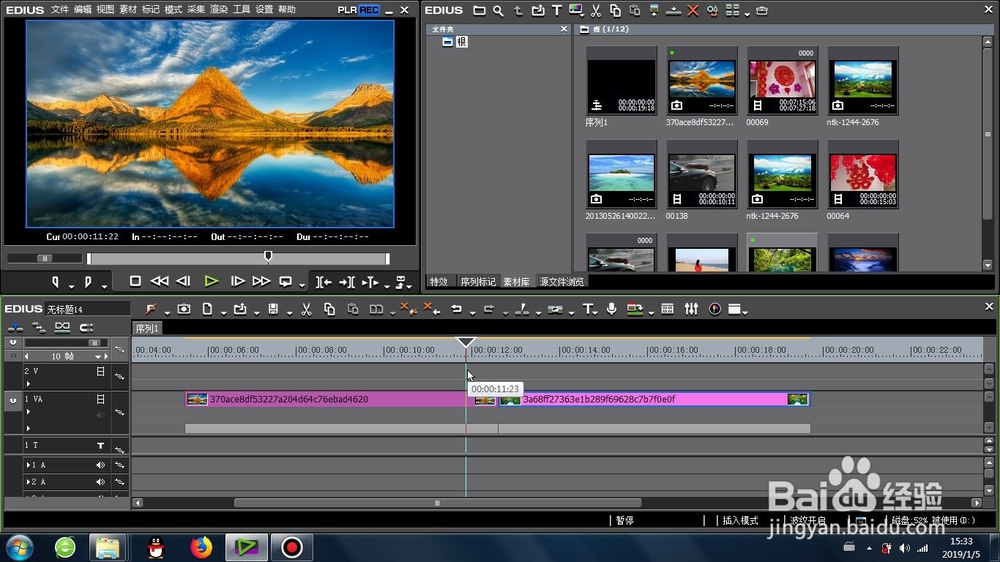The image size is (1000, 562).
Task: Click the ripple delete icon in timeline toolbar
Action: (x=432, y=309)
